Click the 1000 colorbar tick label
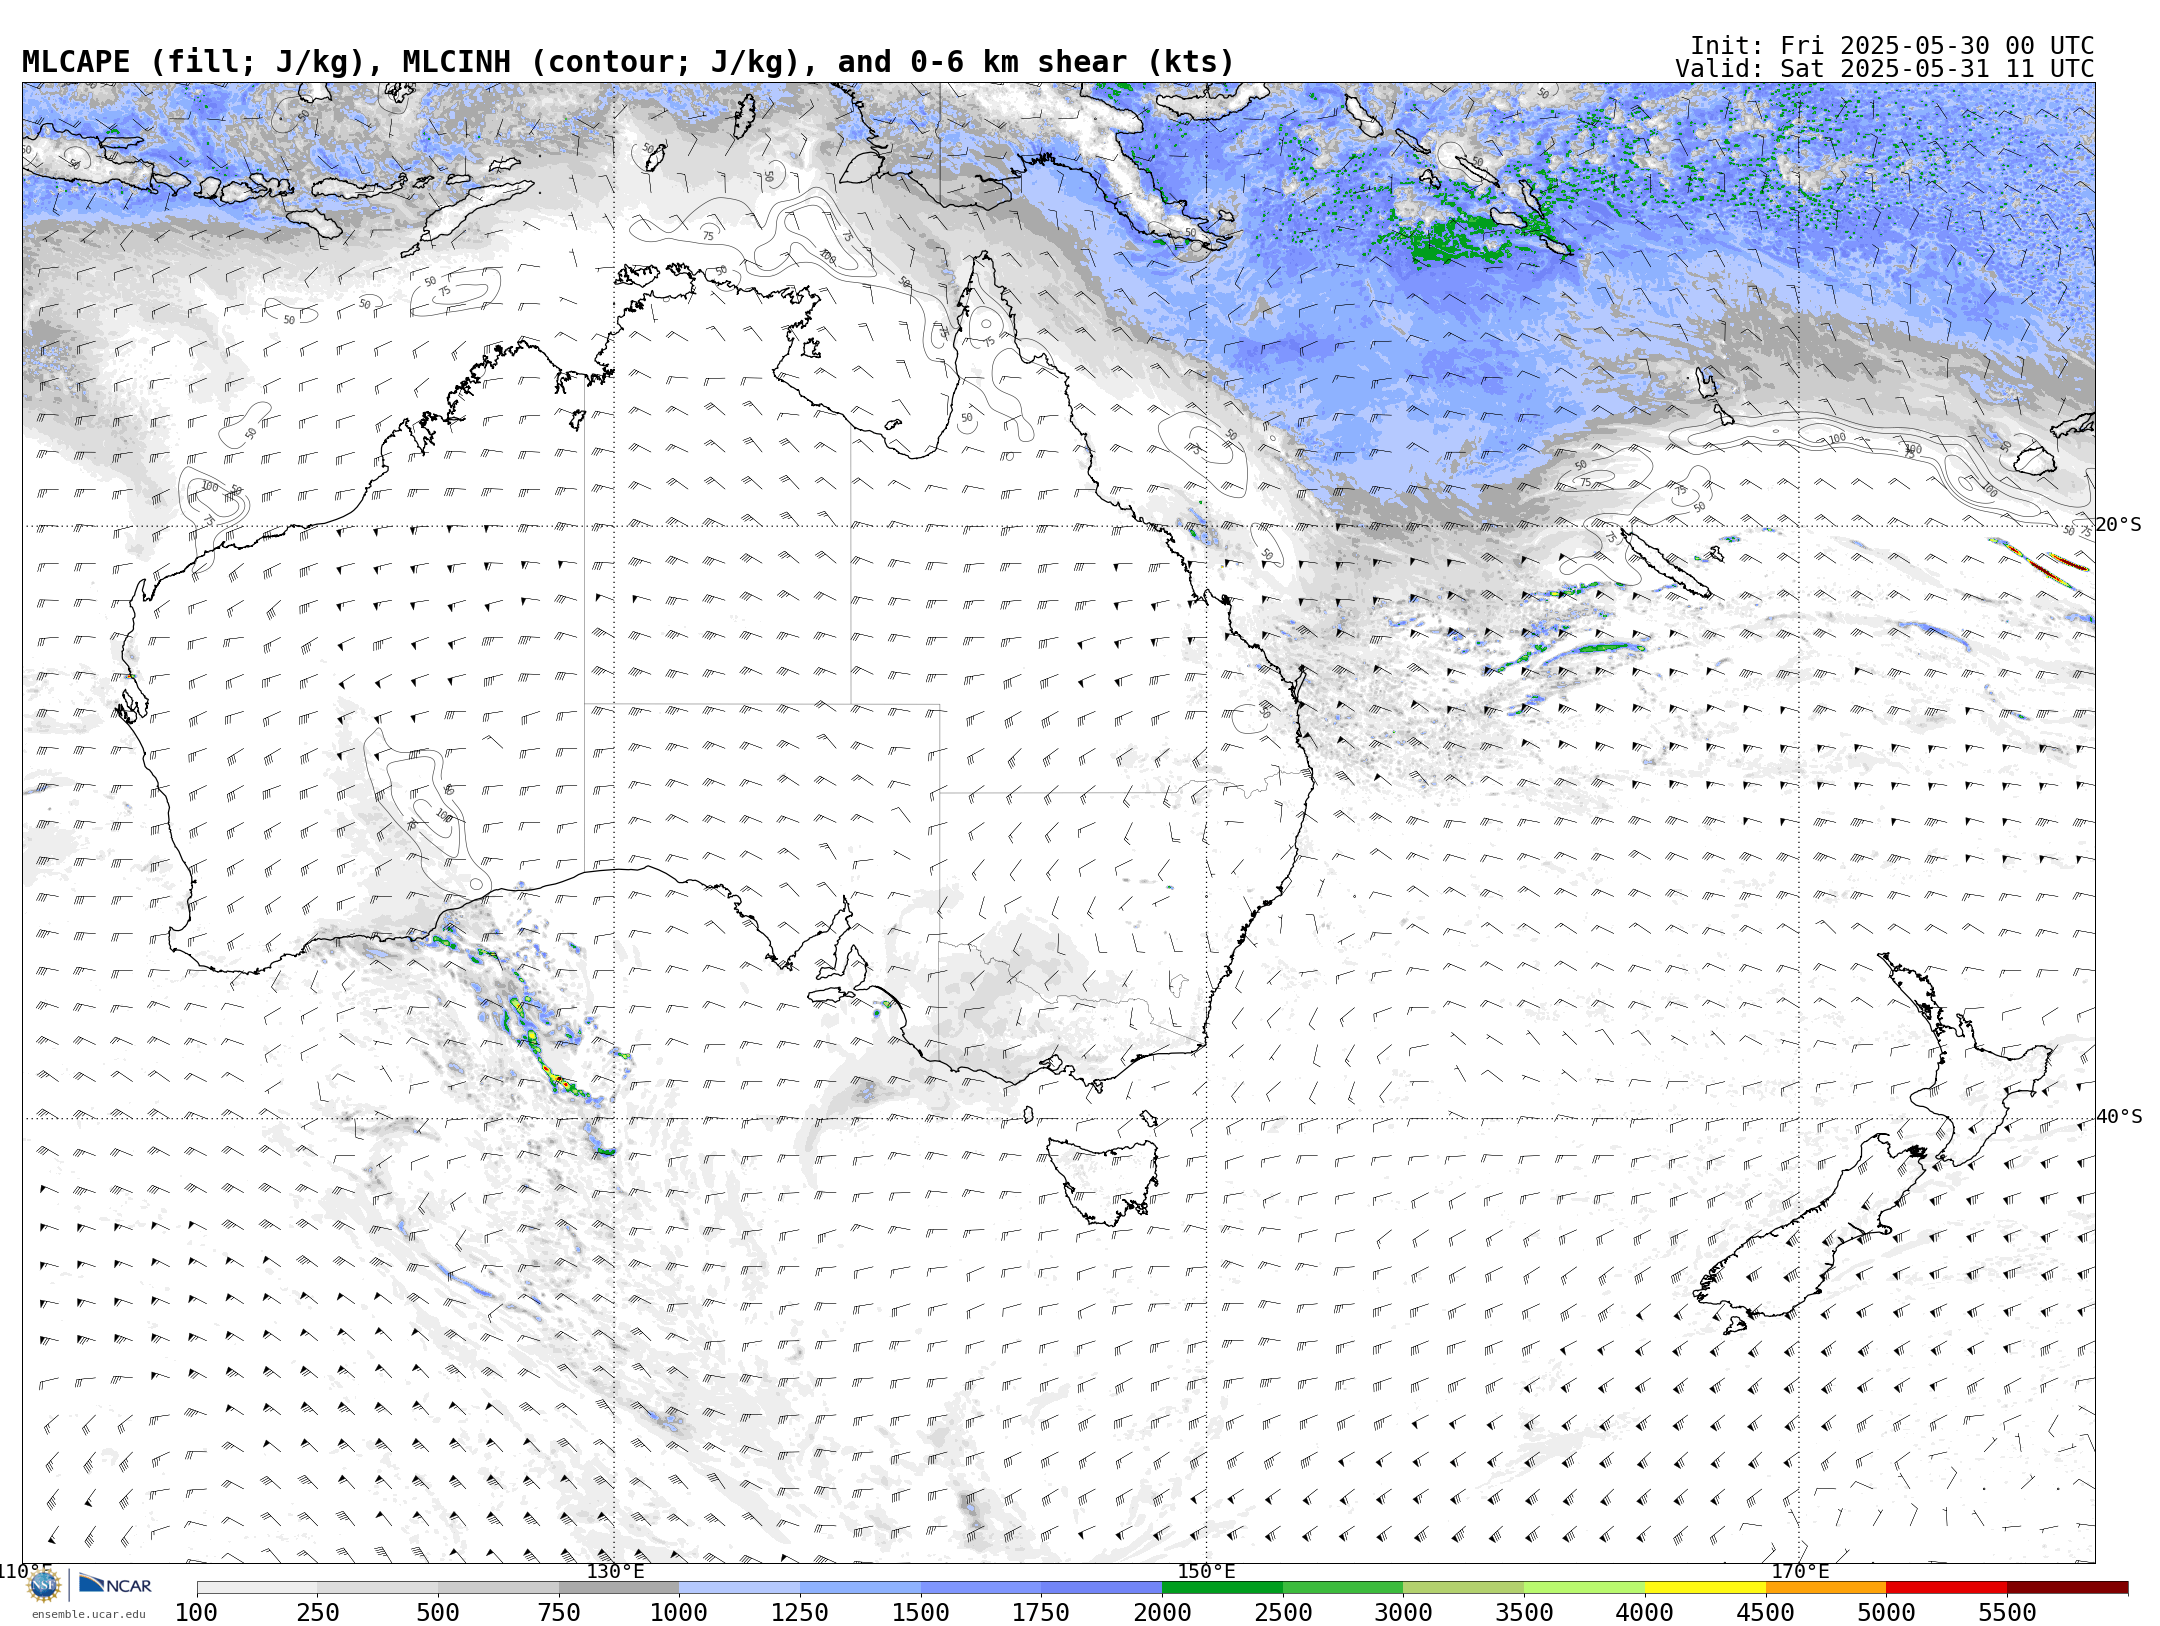The height and width of the screenshot is (1626, 2160). 679,1612
